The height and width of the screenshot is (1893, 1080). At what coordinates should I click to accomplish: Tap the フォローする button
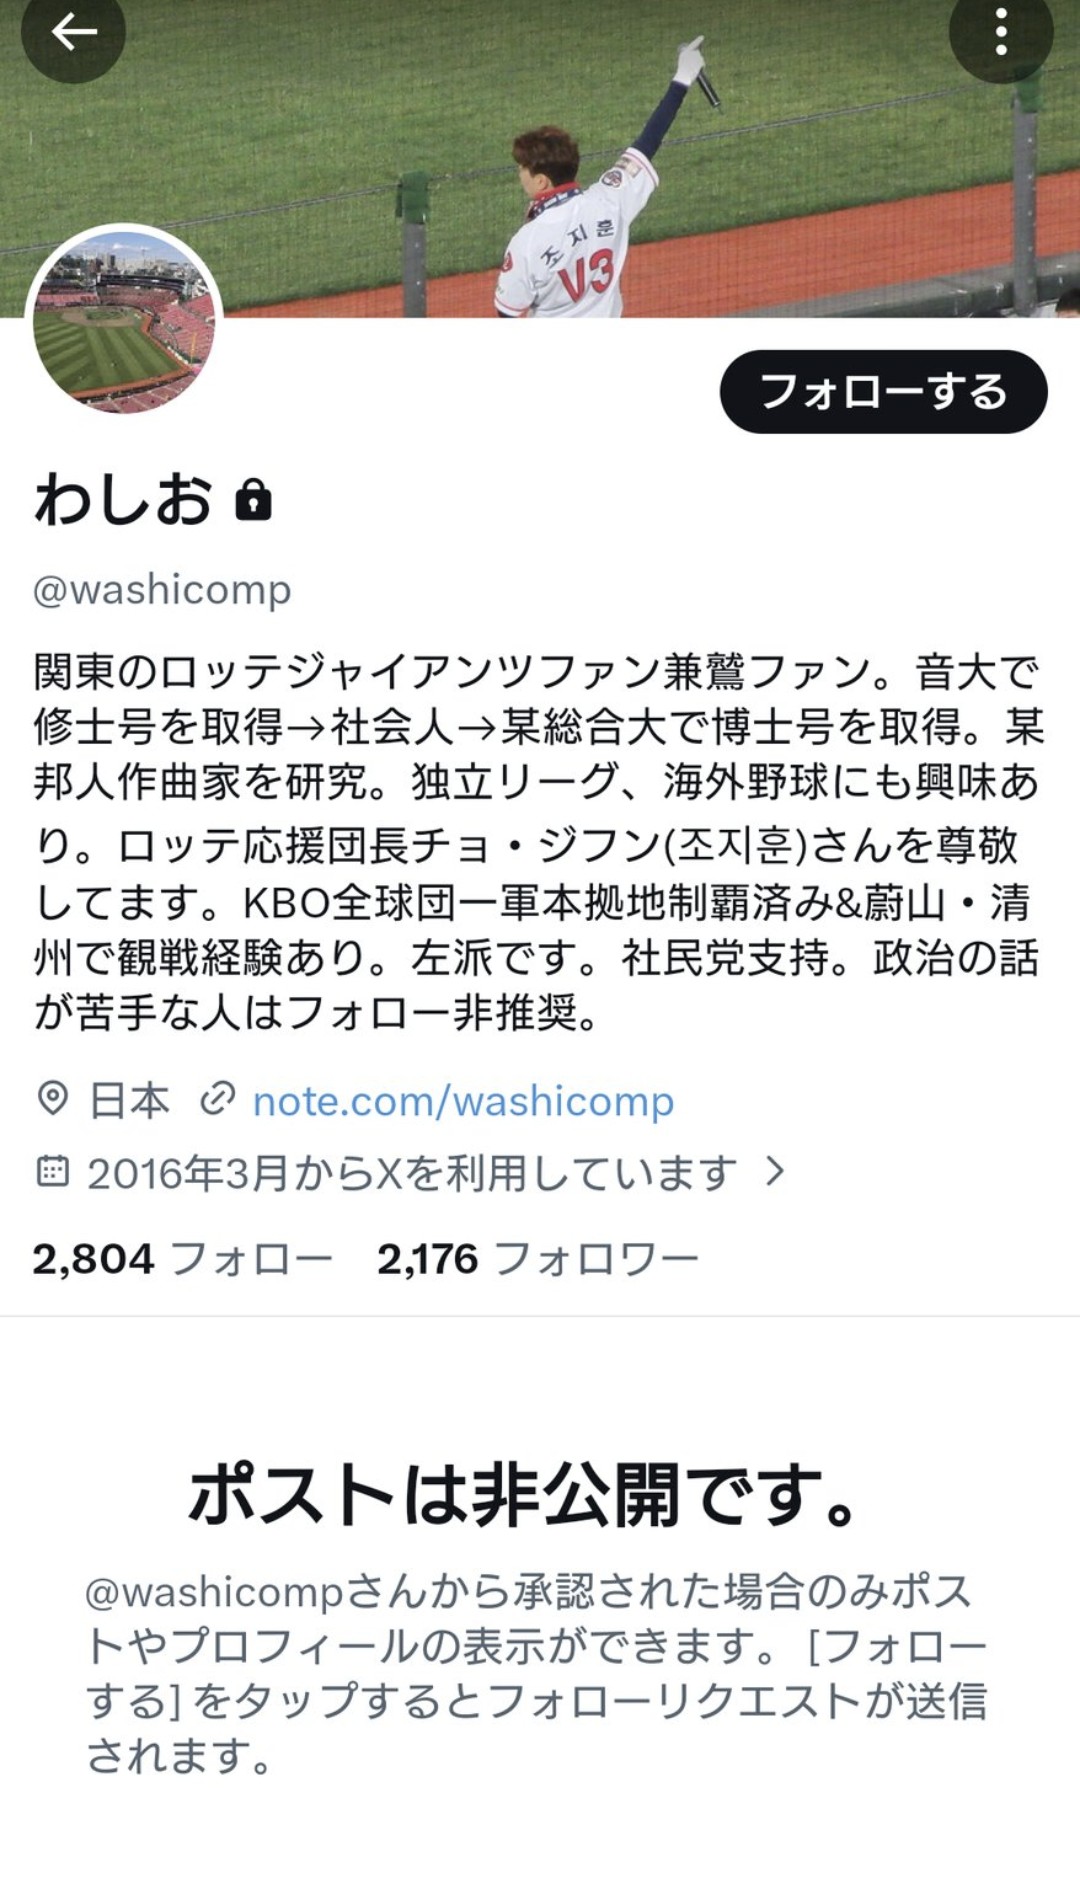point(883,391)
